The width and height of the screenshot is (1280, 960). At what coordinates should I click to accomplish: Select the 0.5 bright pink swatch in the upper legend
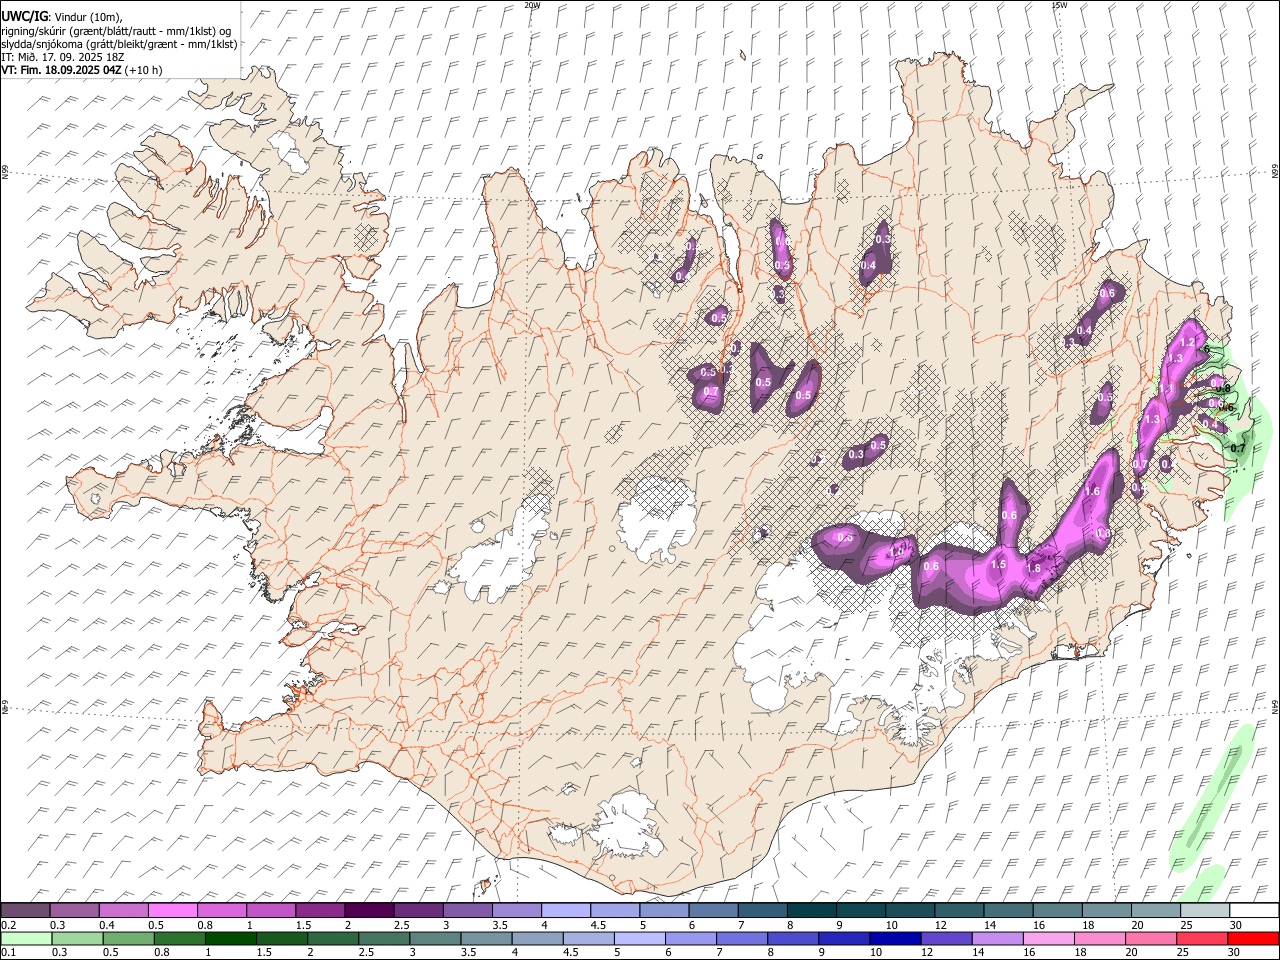pyautogui.click(x=172, y=911)
